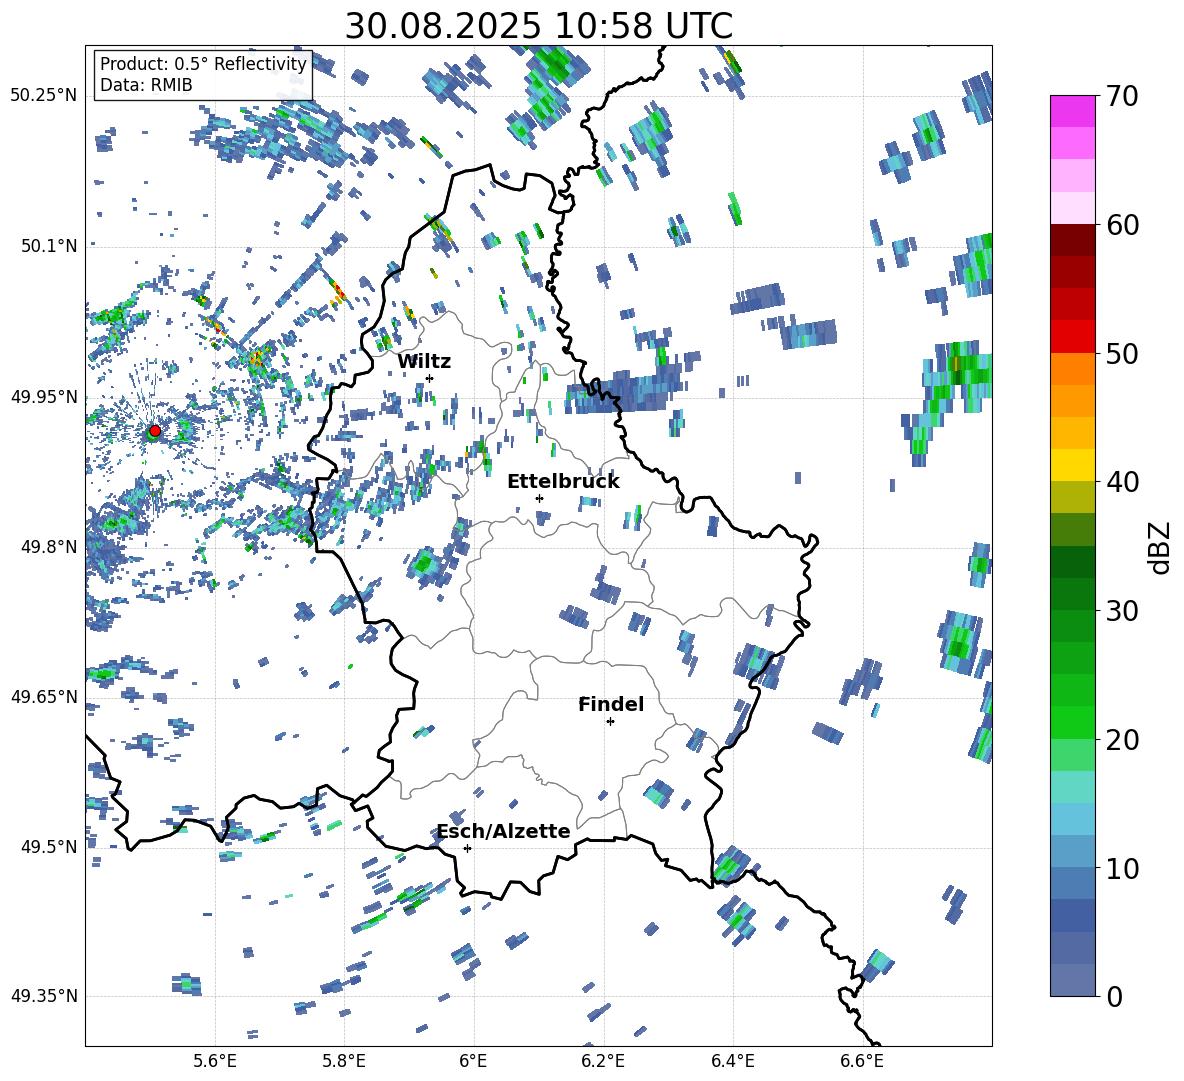Click the 6.2°E longitude label
This screenshot has width=1184, height=1081.
tap(603, 1061)
